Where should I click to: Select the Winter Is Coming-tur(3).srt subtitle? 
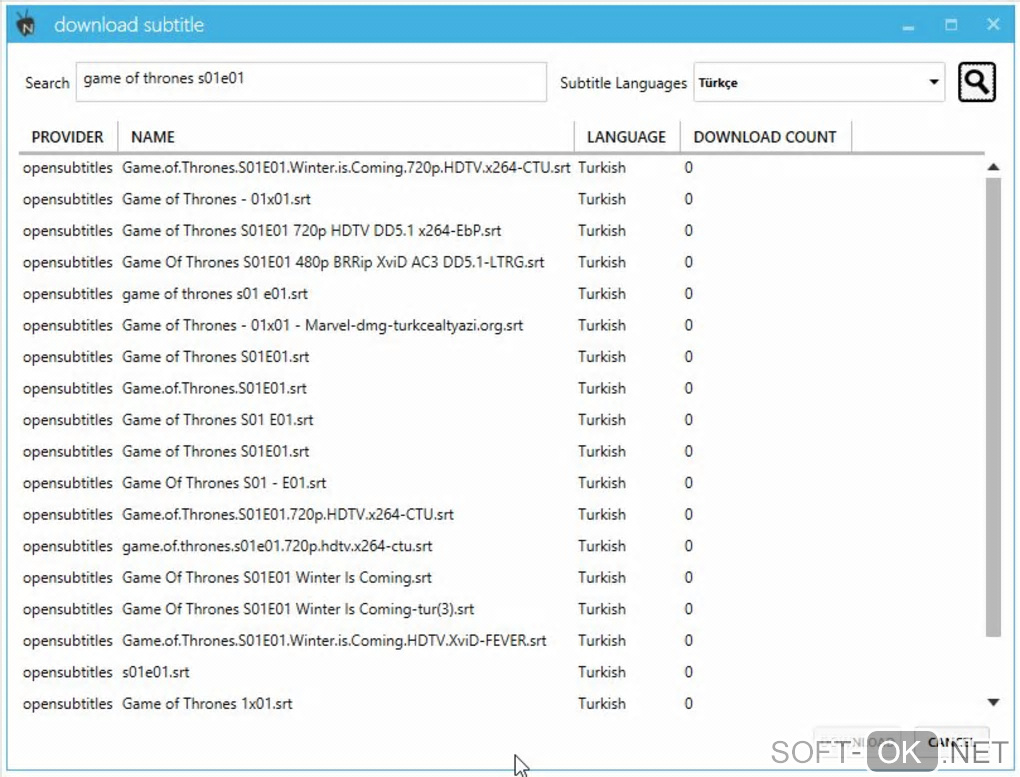coord(298,609)
